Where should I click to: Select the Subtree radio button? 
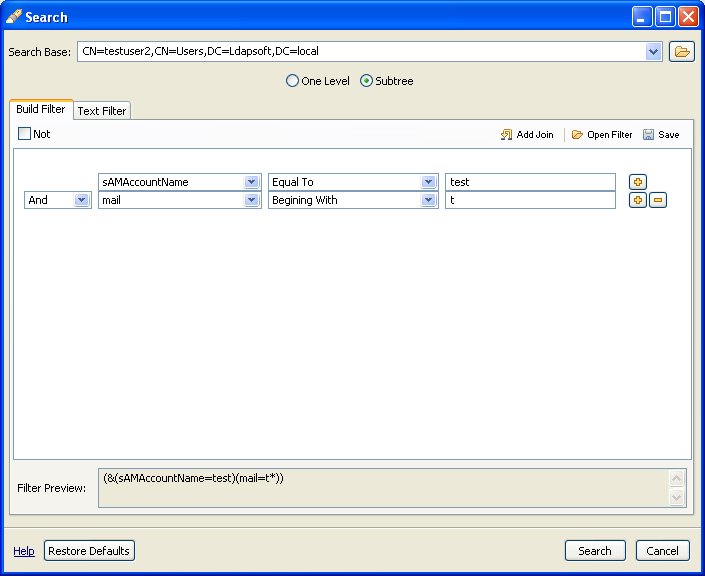click(x=366, y=81)
